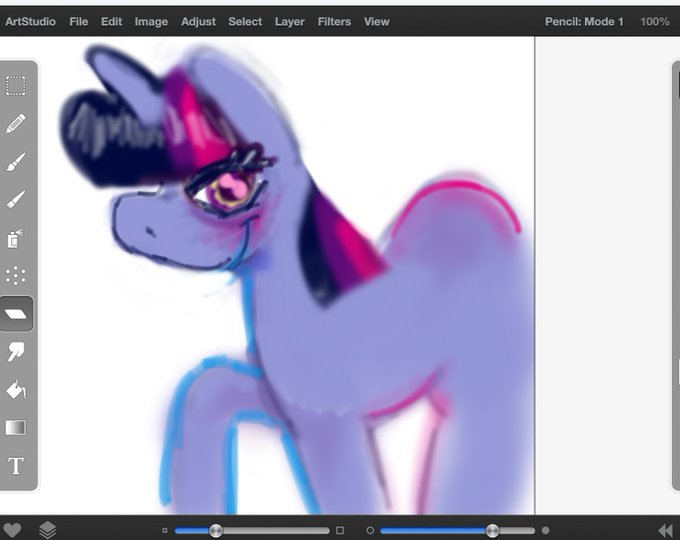Open the Filters menu
680x540 pixels.
coord(334,22)
